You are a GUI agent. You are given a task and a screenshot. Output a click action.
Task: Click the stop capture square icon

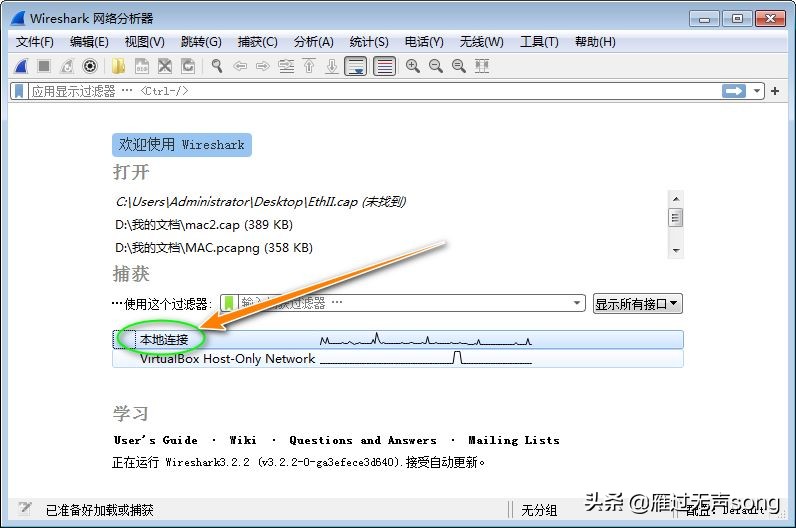(x=44, y=66)
